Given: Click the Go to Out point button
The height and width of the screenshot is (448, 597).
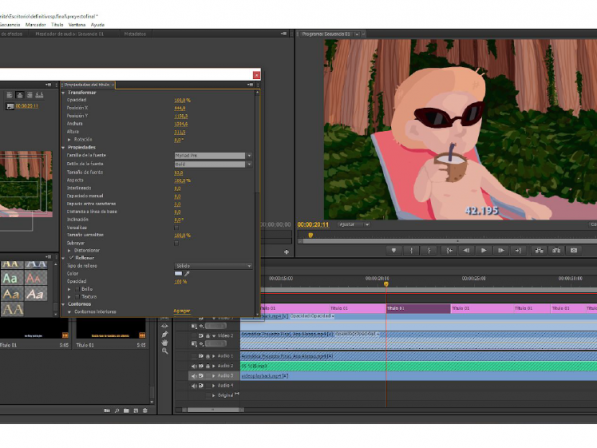Looking at the screenshot, I should click(x=518, y=250).
